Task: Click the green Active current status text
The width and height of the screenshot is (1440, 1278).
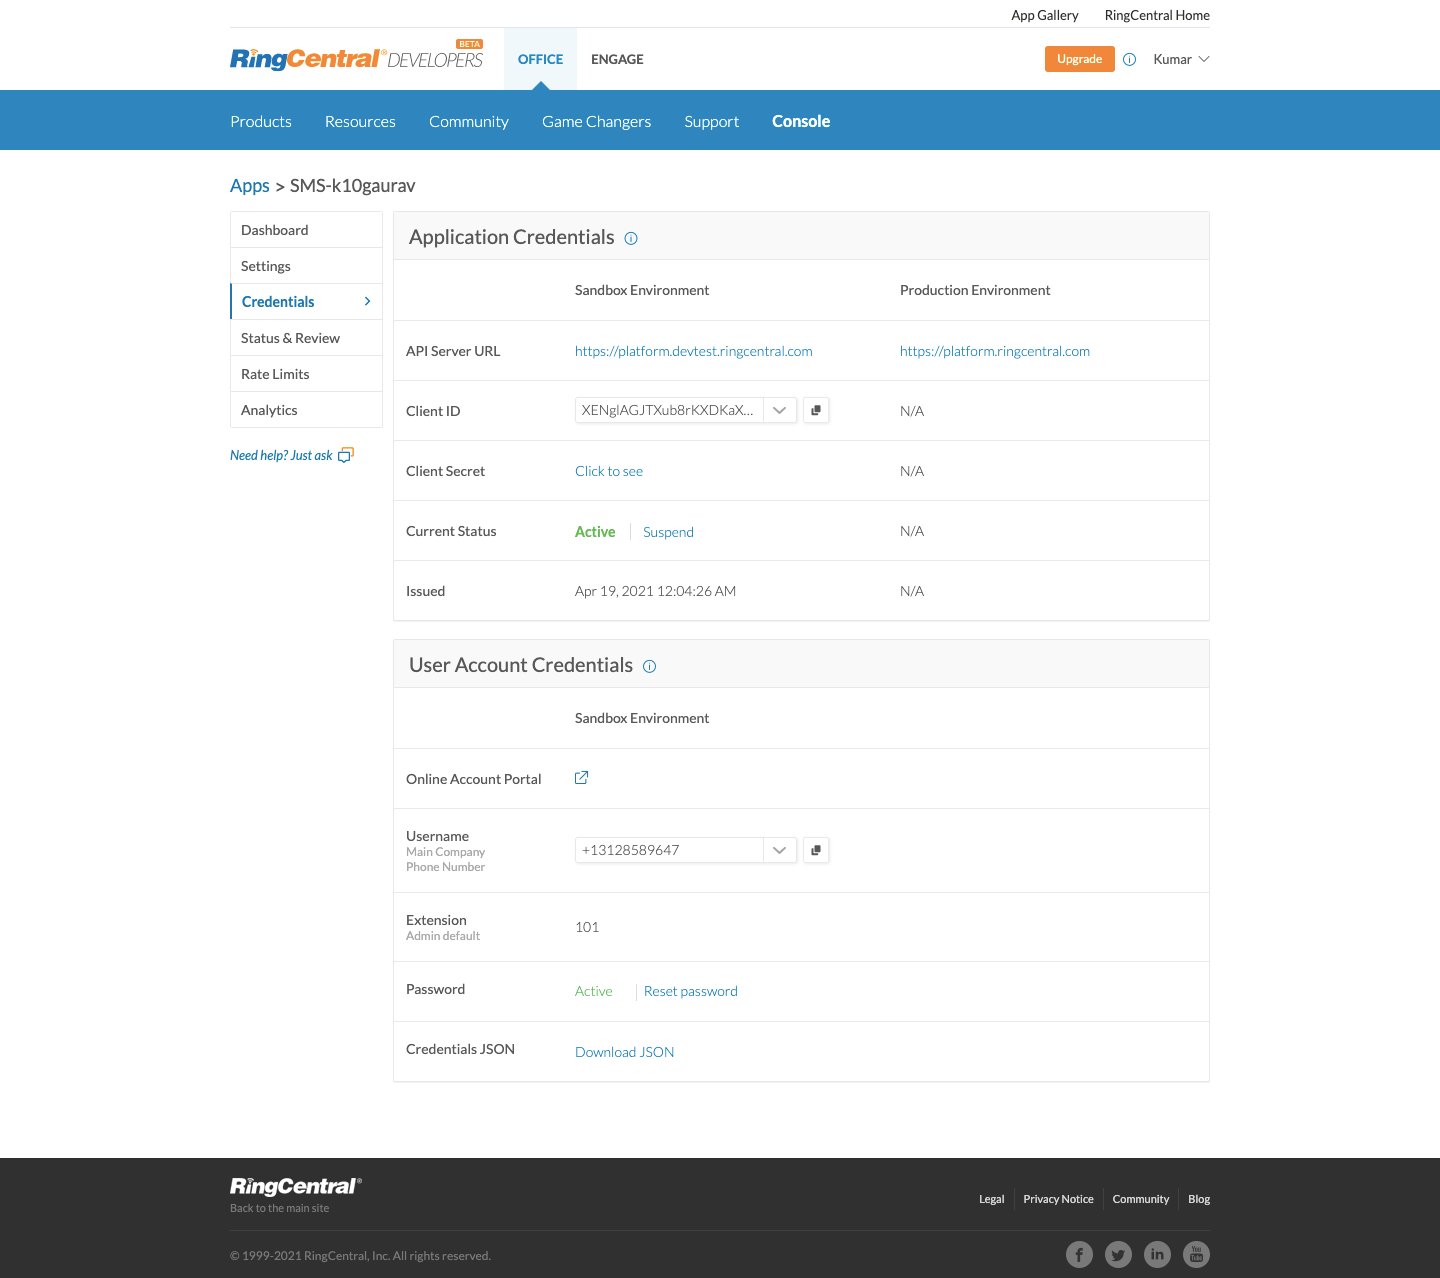Action: pyautogui.click(x=595, y=532)
